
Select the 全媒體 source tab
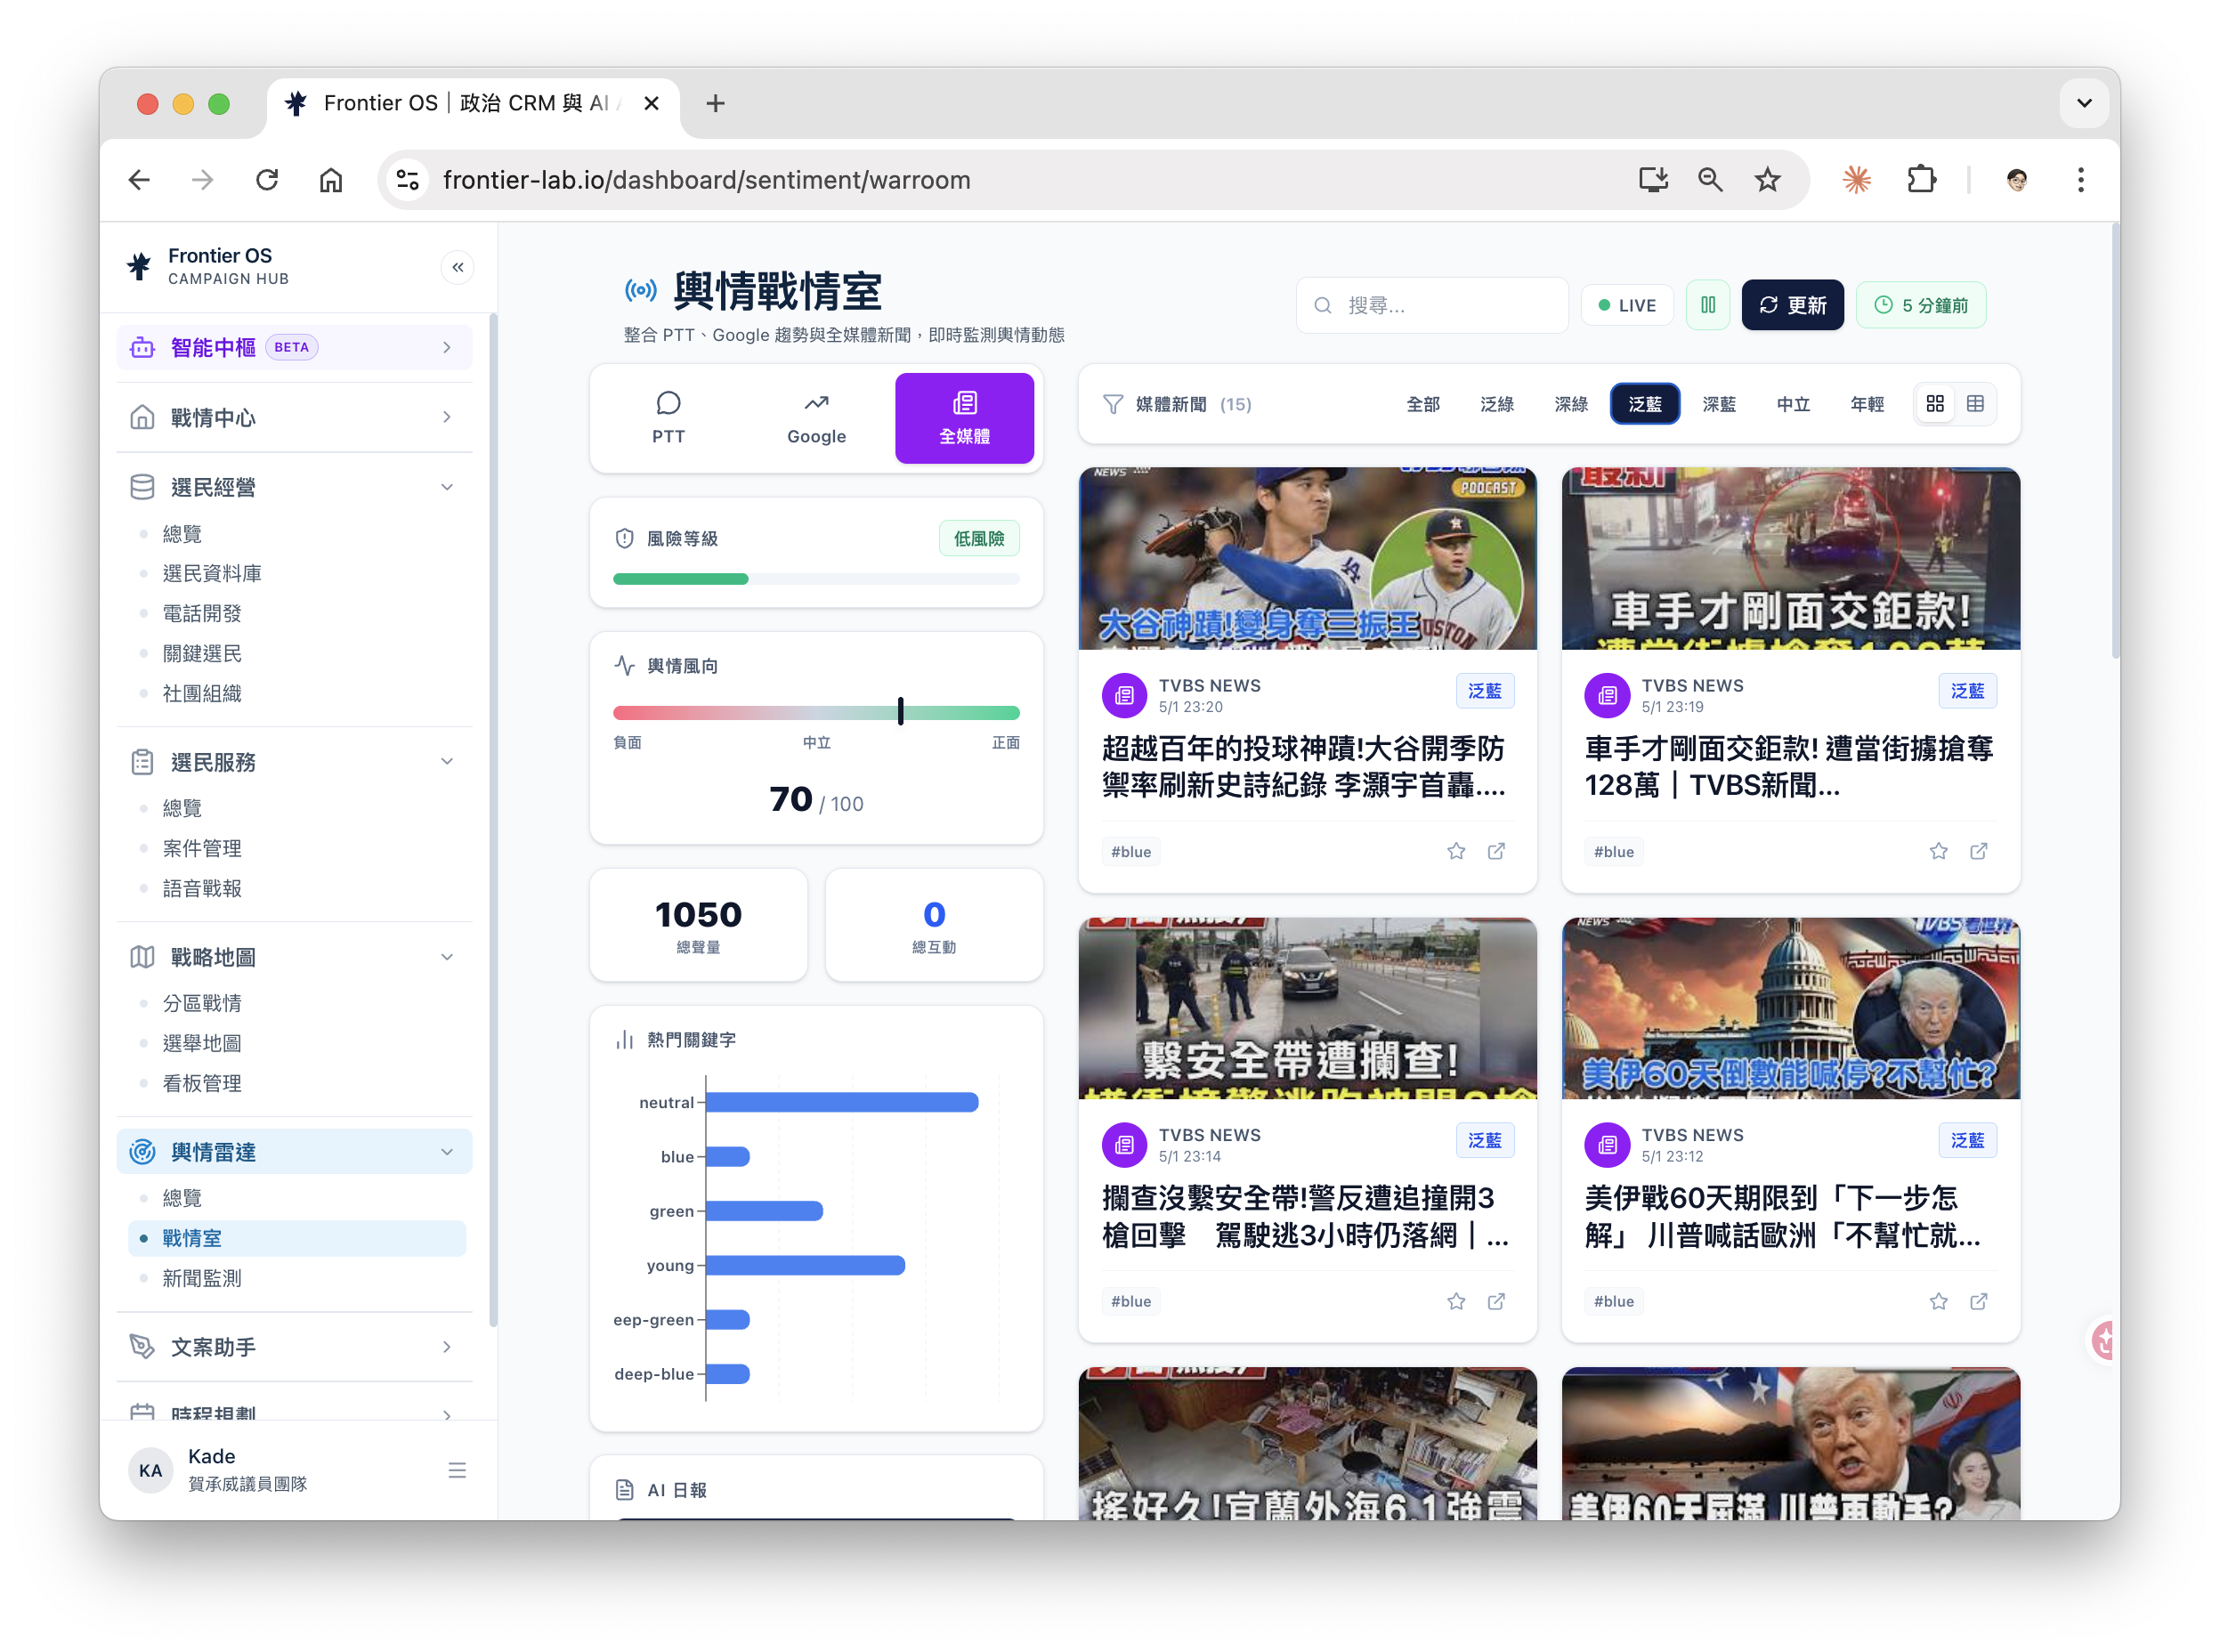964,418
